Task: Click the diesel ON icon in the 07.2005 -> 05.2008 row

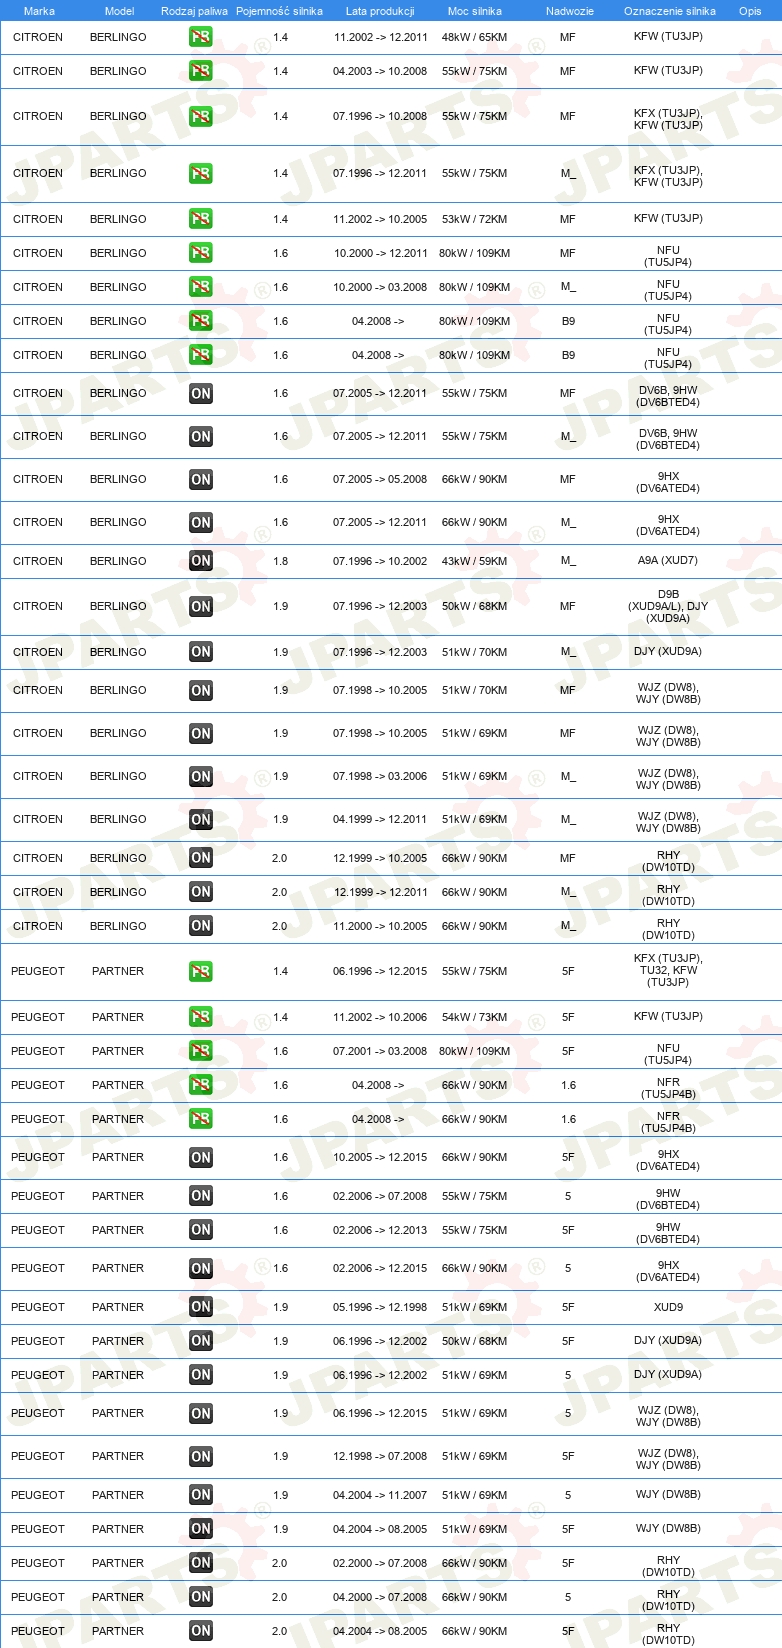Action: click(201, 480)
